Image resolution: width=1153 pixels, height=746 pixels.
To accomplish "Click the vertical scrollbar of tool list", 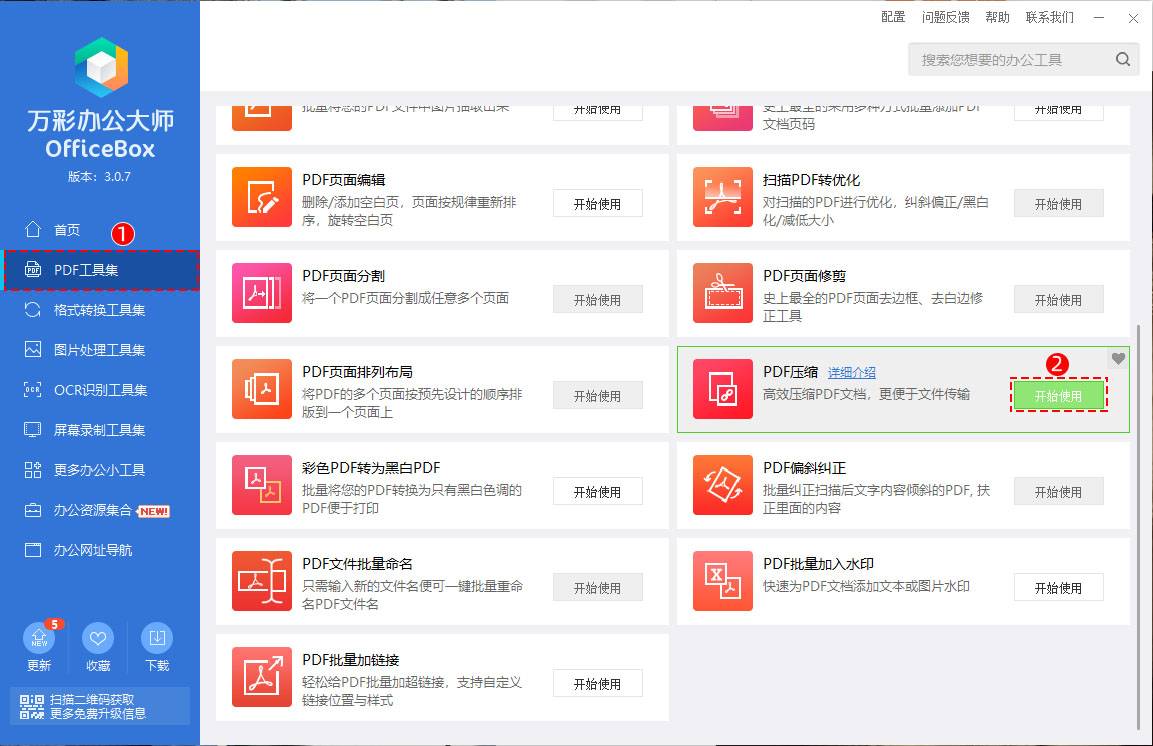I will pos(1138,526).
